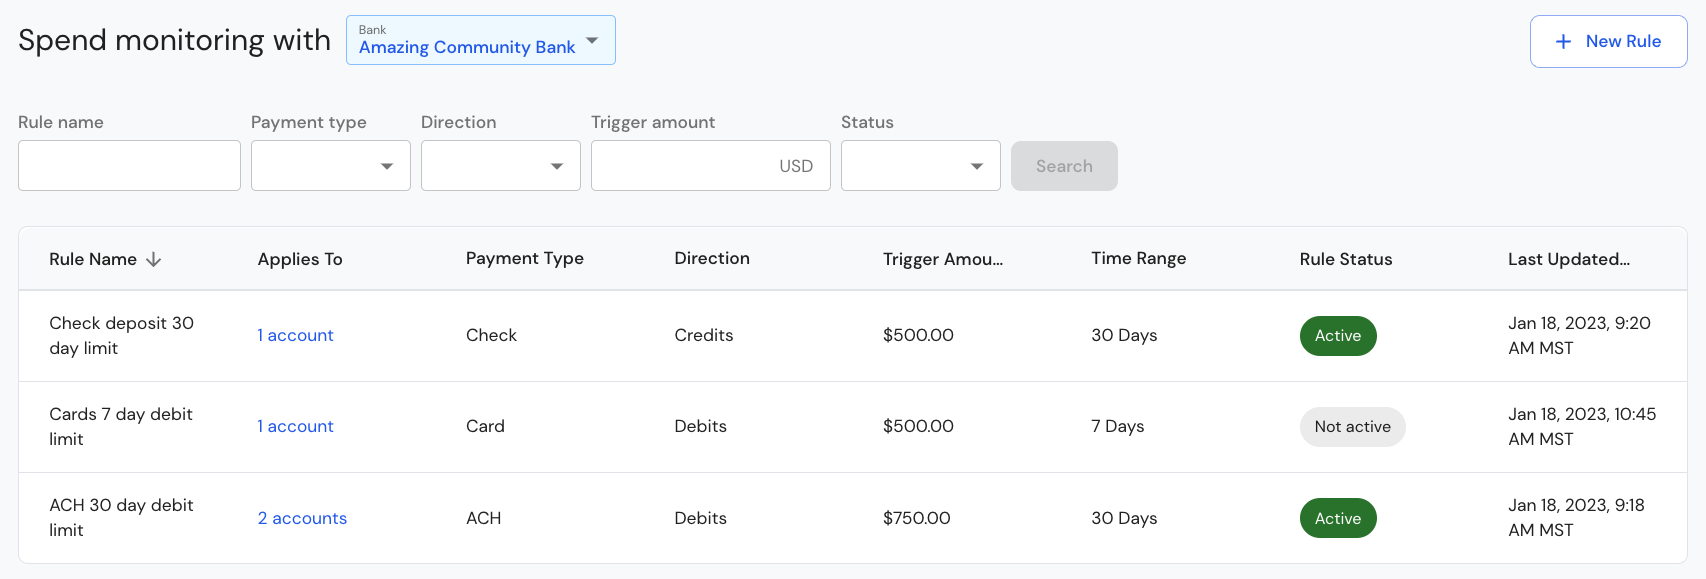Viewport: 1706px width, 579px height.
Task: Open 1 account link for Cards 7 day rule
Action: 295,426
